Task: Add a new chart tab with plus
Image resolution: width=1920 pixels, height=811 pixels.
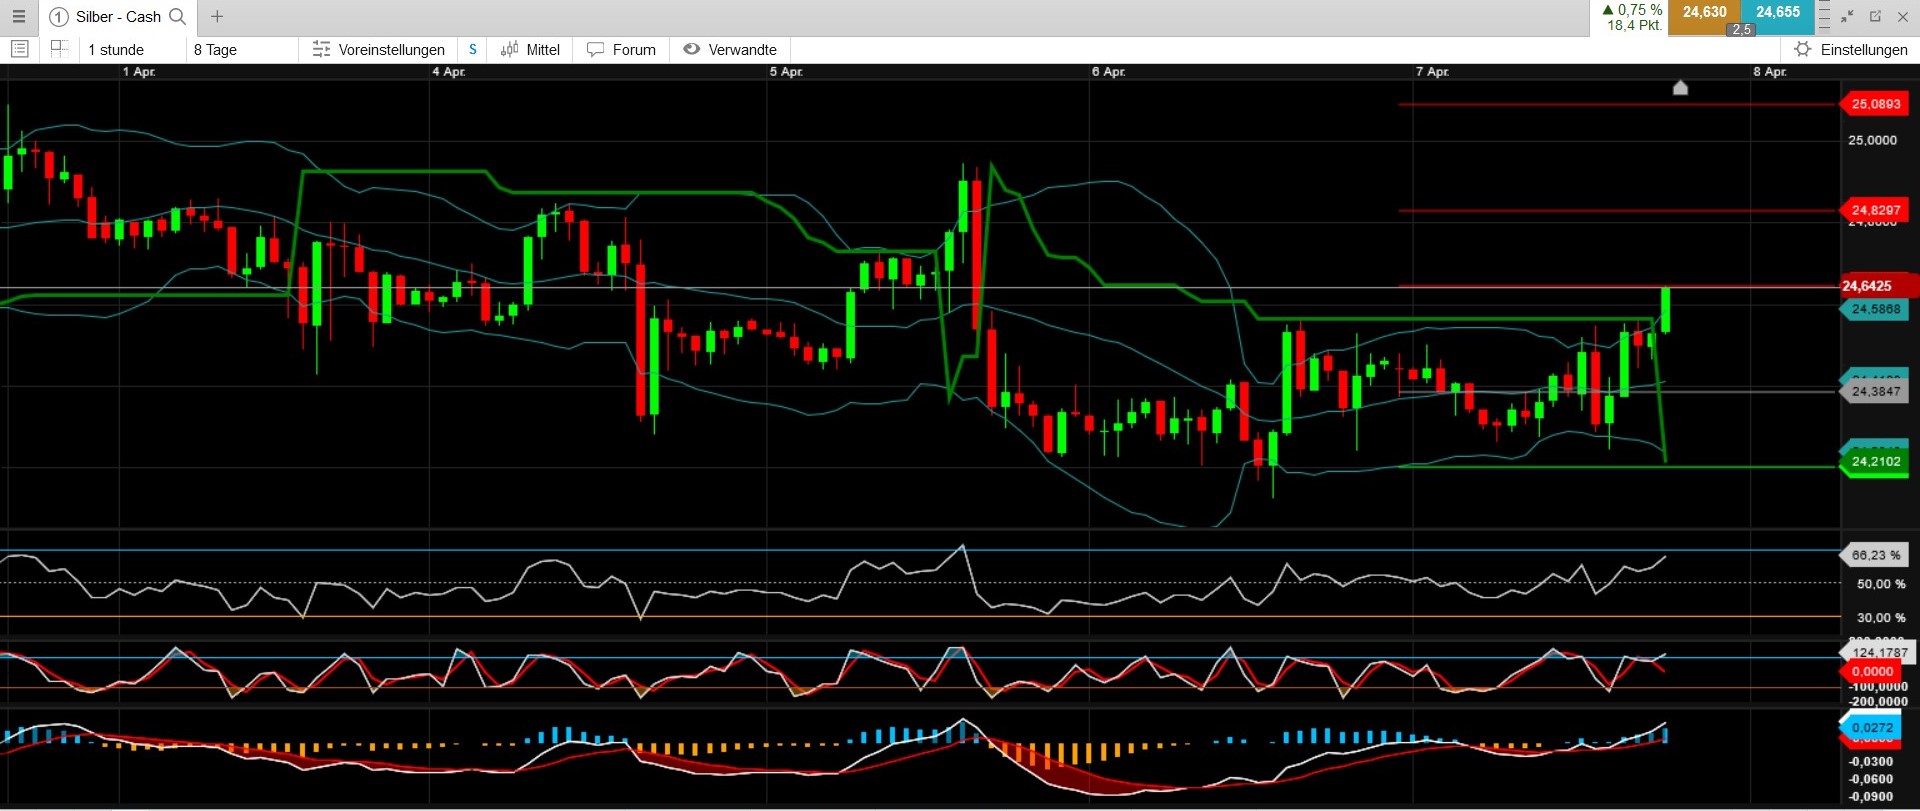Action: click(x=217, y=16)
